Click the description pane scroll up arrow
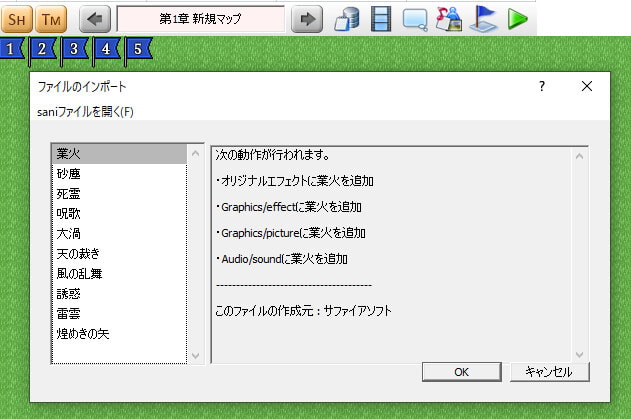The image size is (631, 419). coord(579,156)
